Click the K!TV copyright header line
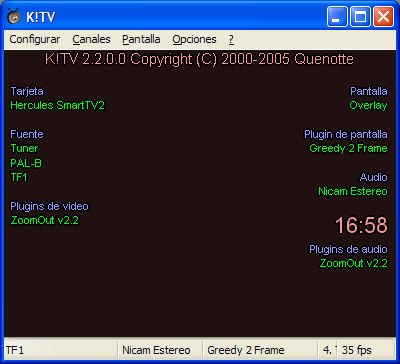Image resolution: width=400 pixels, height=364 pixels. [x=199, y=60]
